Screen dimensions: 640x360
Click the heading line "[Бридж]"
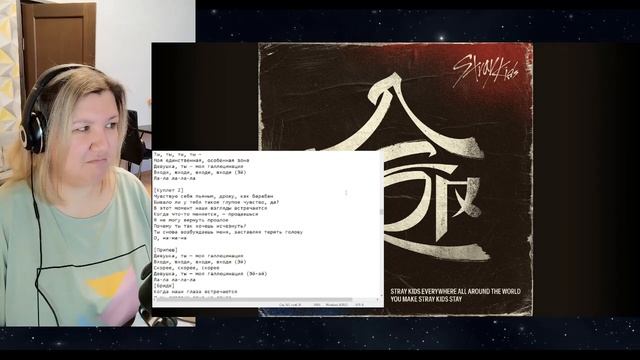pos(164,286)
